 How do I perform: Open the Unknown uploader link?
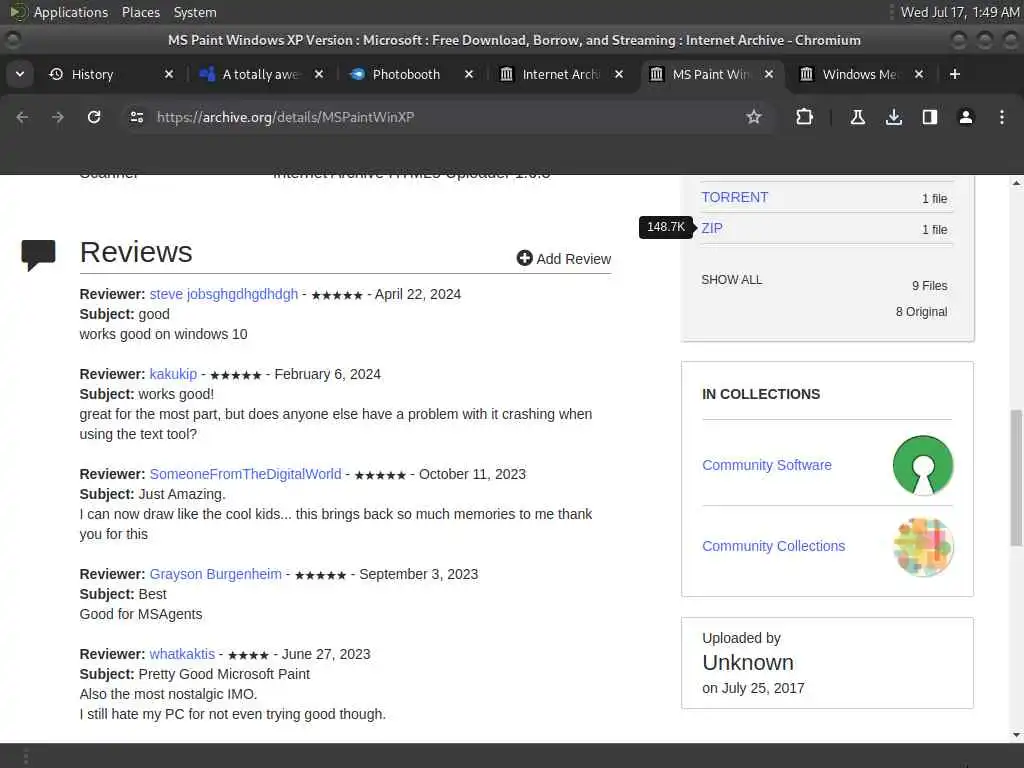[x=748, y=662]
